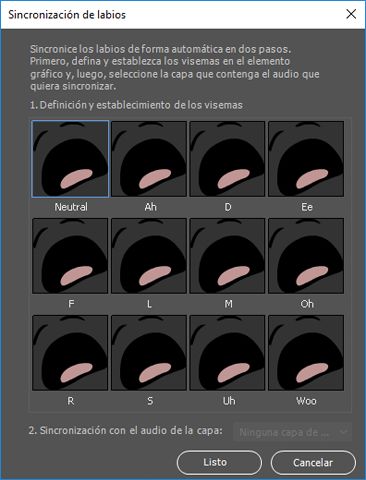Choose the M viseme thumbnail
366x480 pixels.
227,256
